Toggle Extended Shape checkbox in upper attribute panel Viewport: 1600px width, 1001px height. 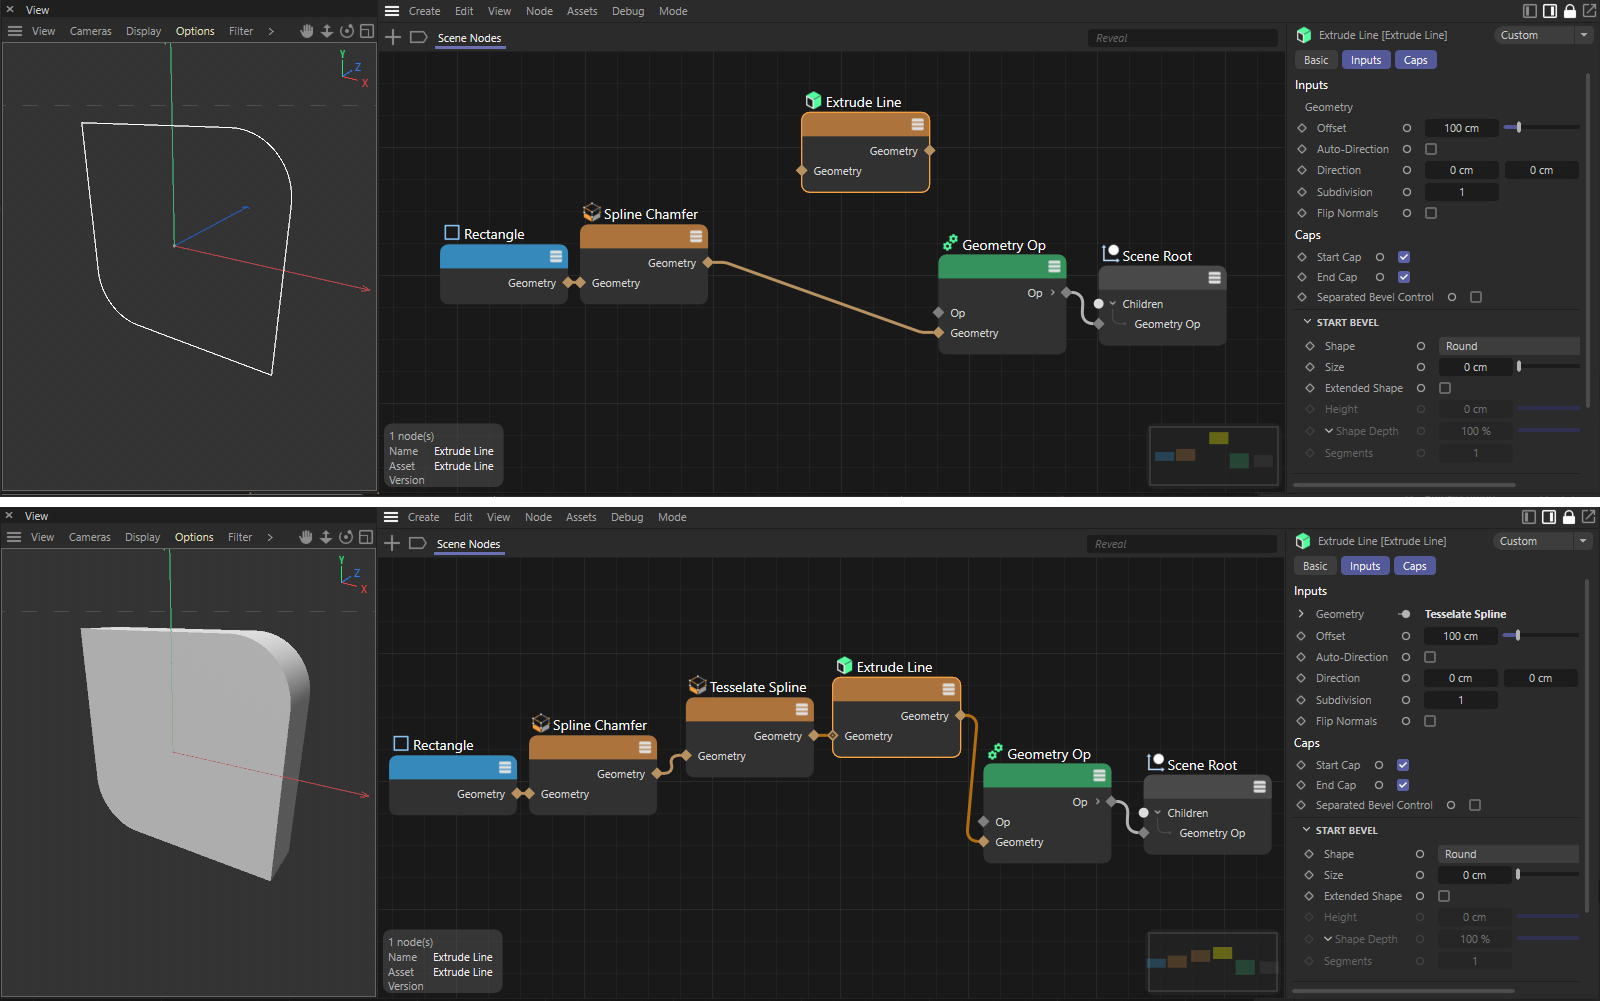coord(1444,388)
